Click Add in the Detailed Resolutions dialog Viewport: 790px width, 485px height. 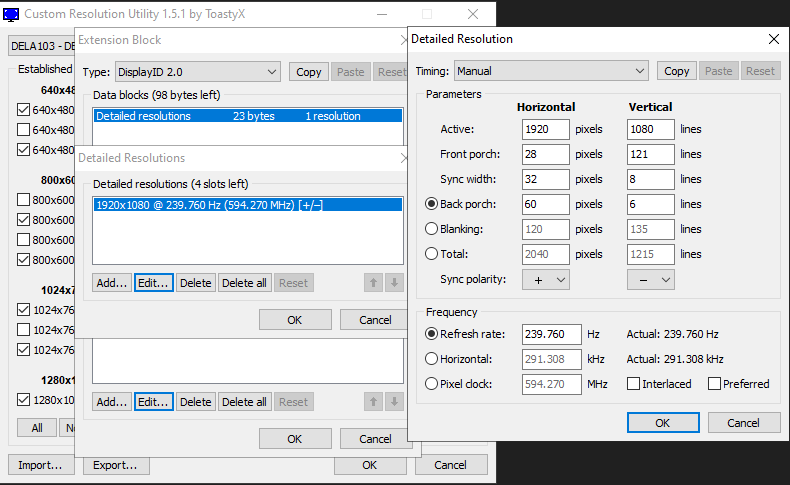[112, 283]
